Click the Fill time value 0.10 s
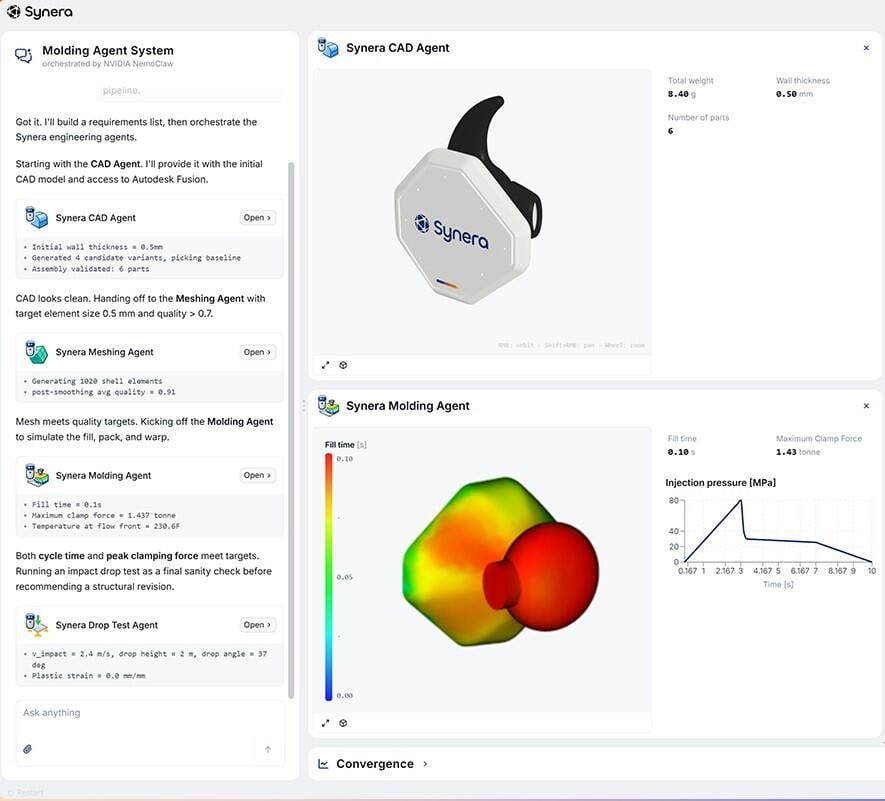885x801 pixels. coord(681,452)
